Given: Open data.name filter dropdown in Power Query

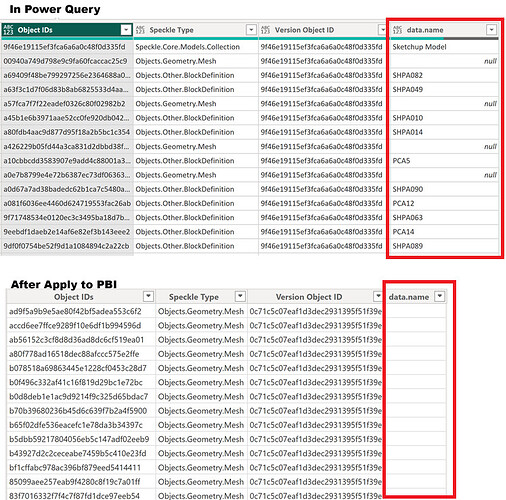Looking at the screenshot, I should tap(491, 30).
